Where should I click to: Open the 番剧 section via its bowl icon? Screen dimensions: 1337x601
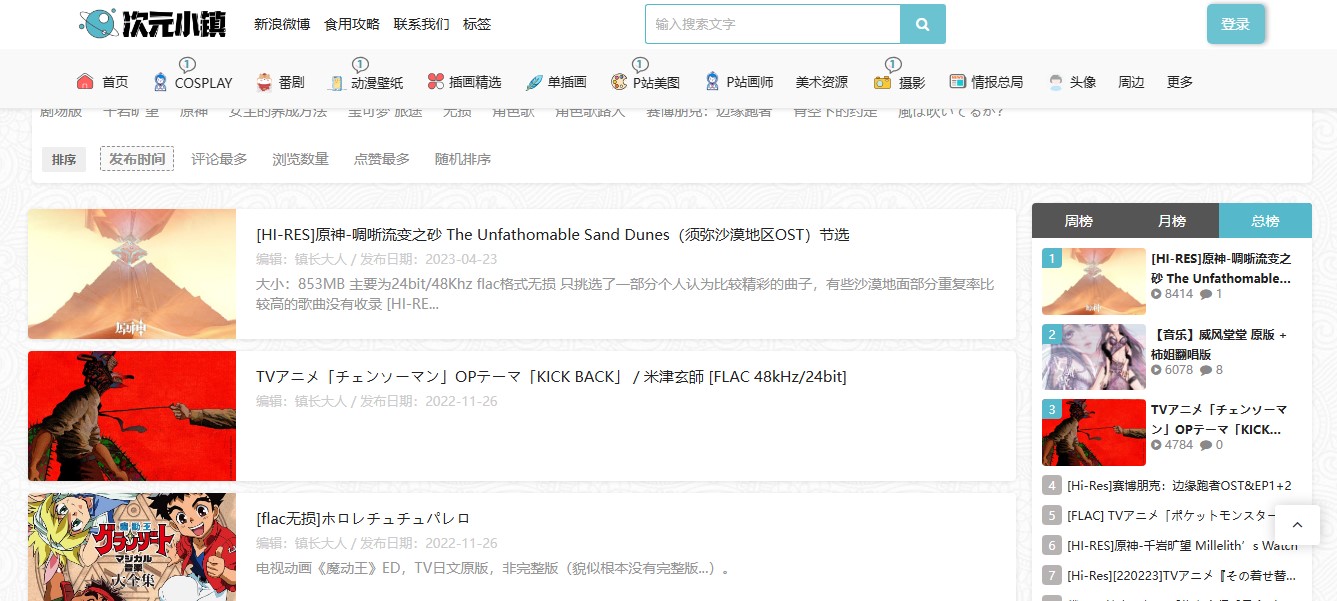(263, 80)
